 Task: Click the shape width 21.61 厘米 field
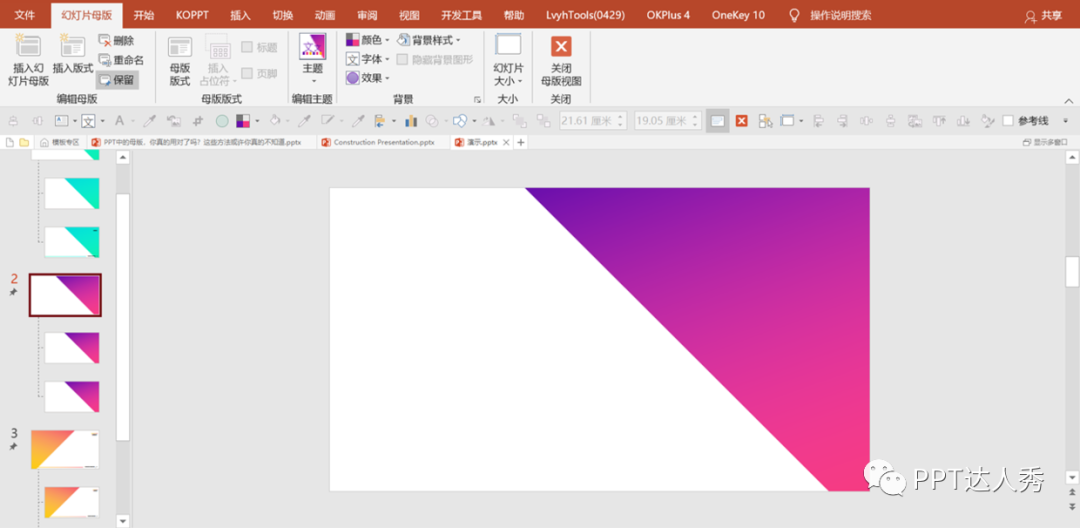[592, 121]
